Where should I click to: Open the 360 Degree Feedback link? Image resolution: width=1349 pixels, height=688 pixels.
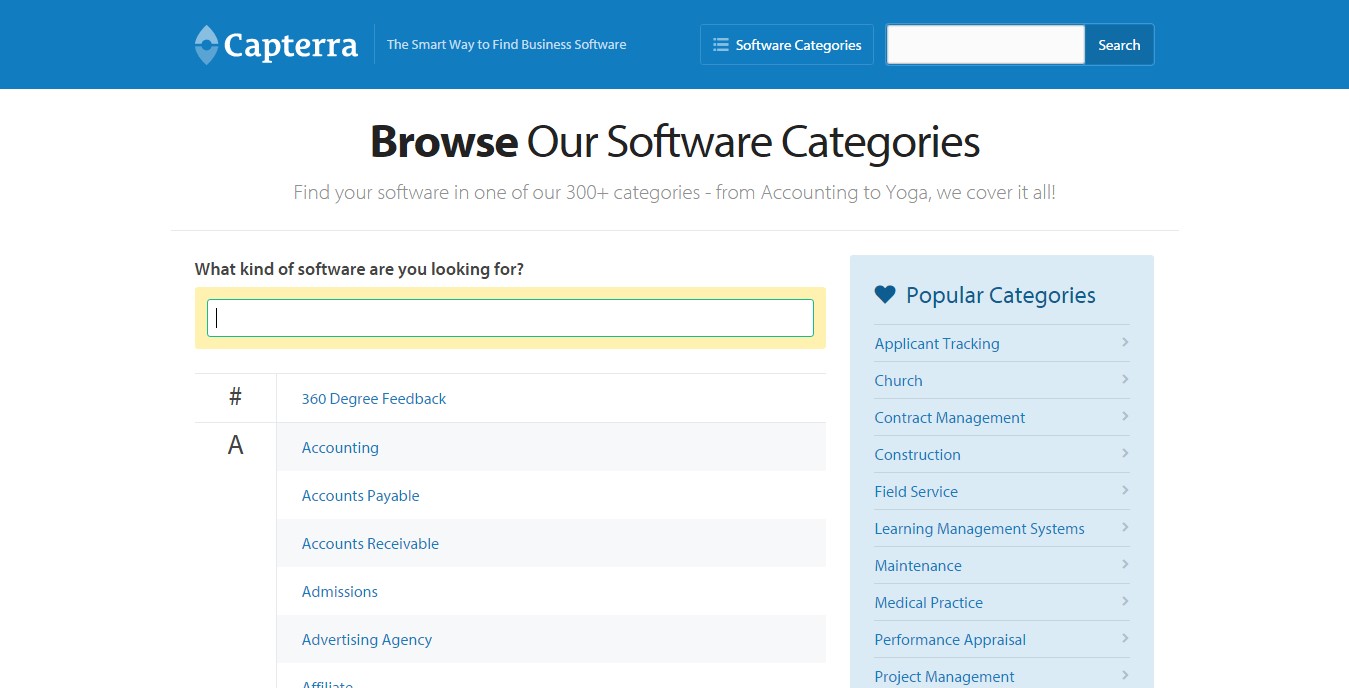373,398
